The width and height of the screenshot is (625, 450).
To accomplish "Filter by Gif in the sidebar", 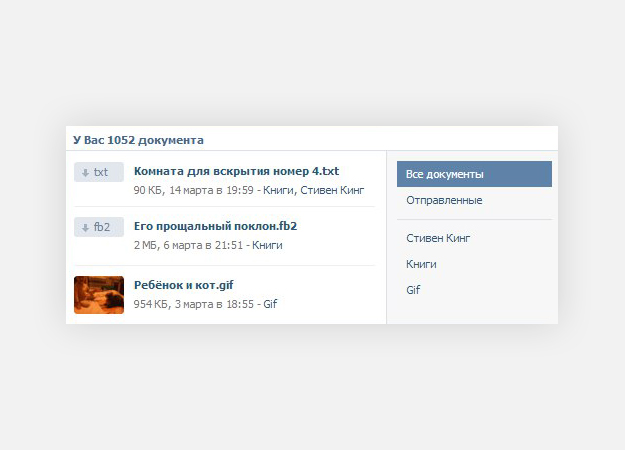I will click(413, 290).
